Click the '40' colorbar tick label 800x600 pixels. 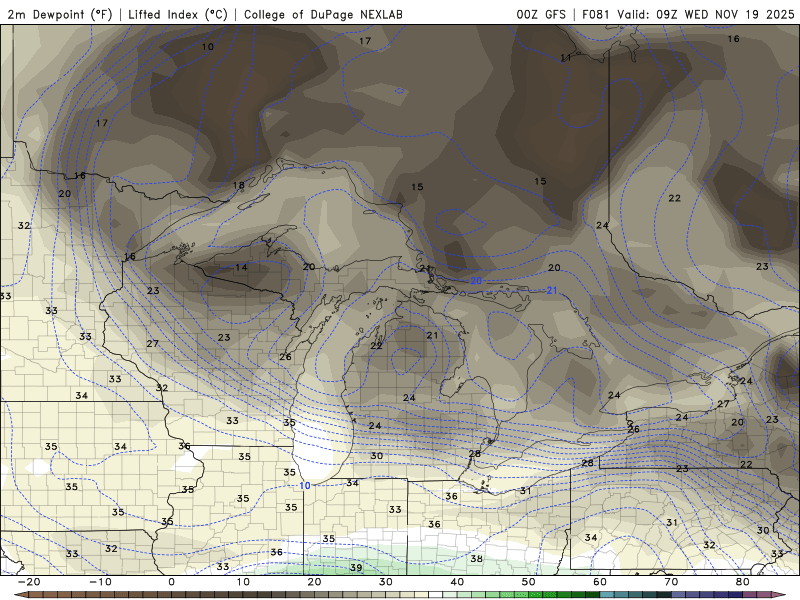coord(457,582)
